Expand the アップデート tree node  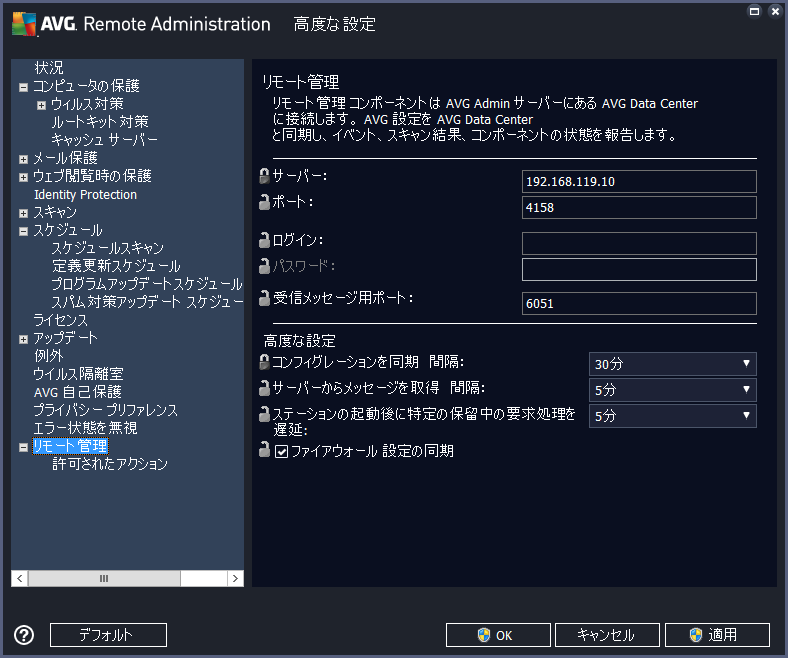pyautogui.click(x=23, y=340)
